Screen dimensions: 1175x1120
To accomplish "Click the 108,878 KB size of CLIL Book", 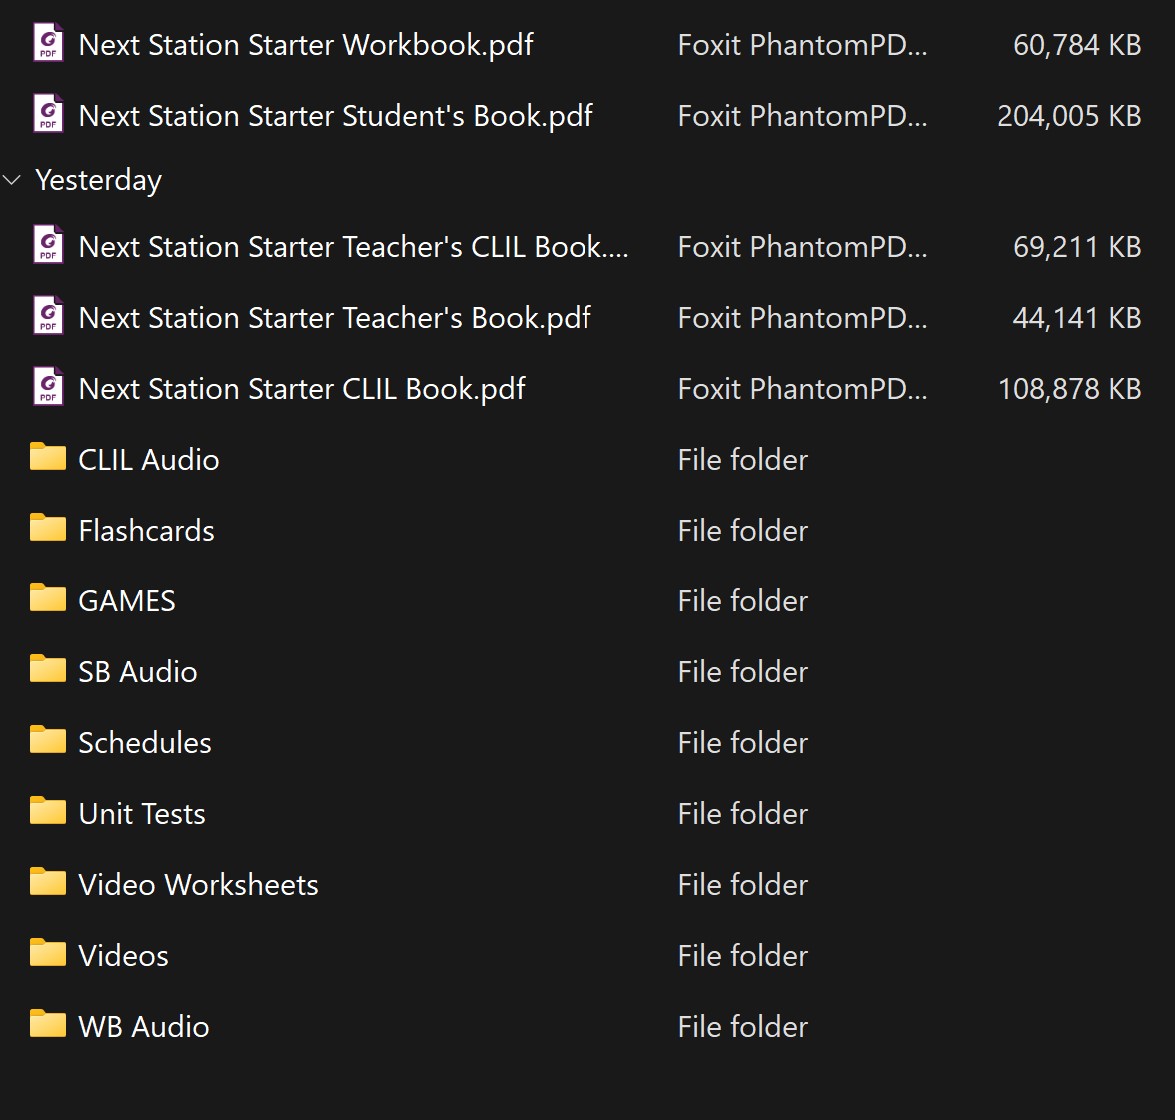I will (1068, 389).
